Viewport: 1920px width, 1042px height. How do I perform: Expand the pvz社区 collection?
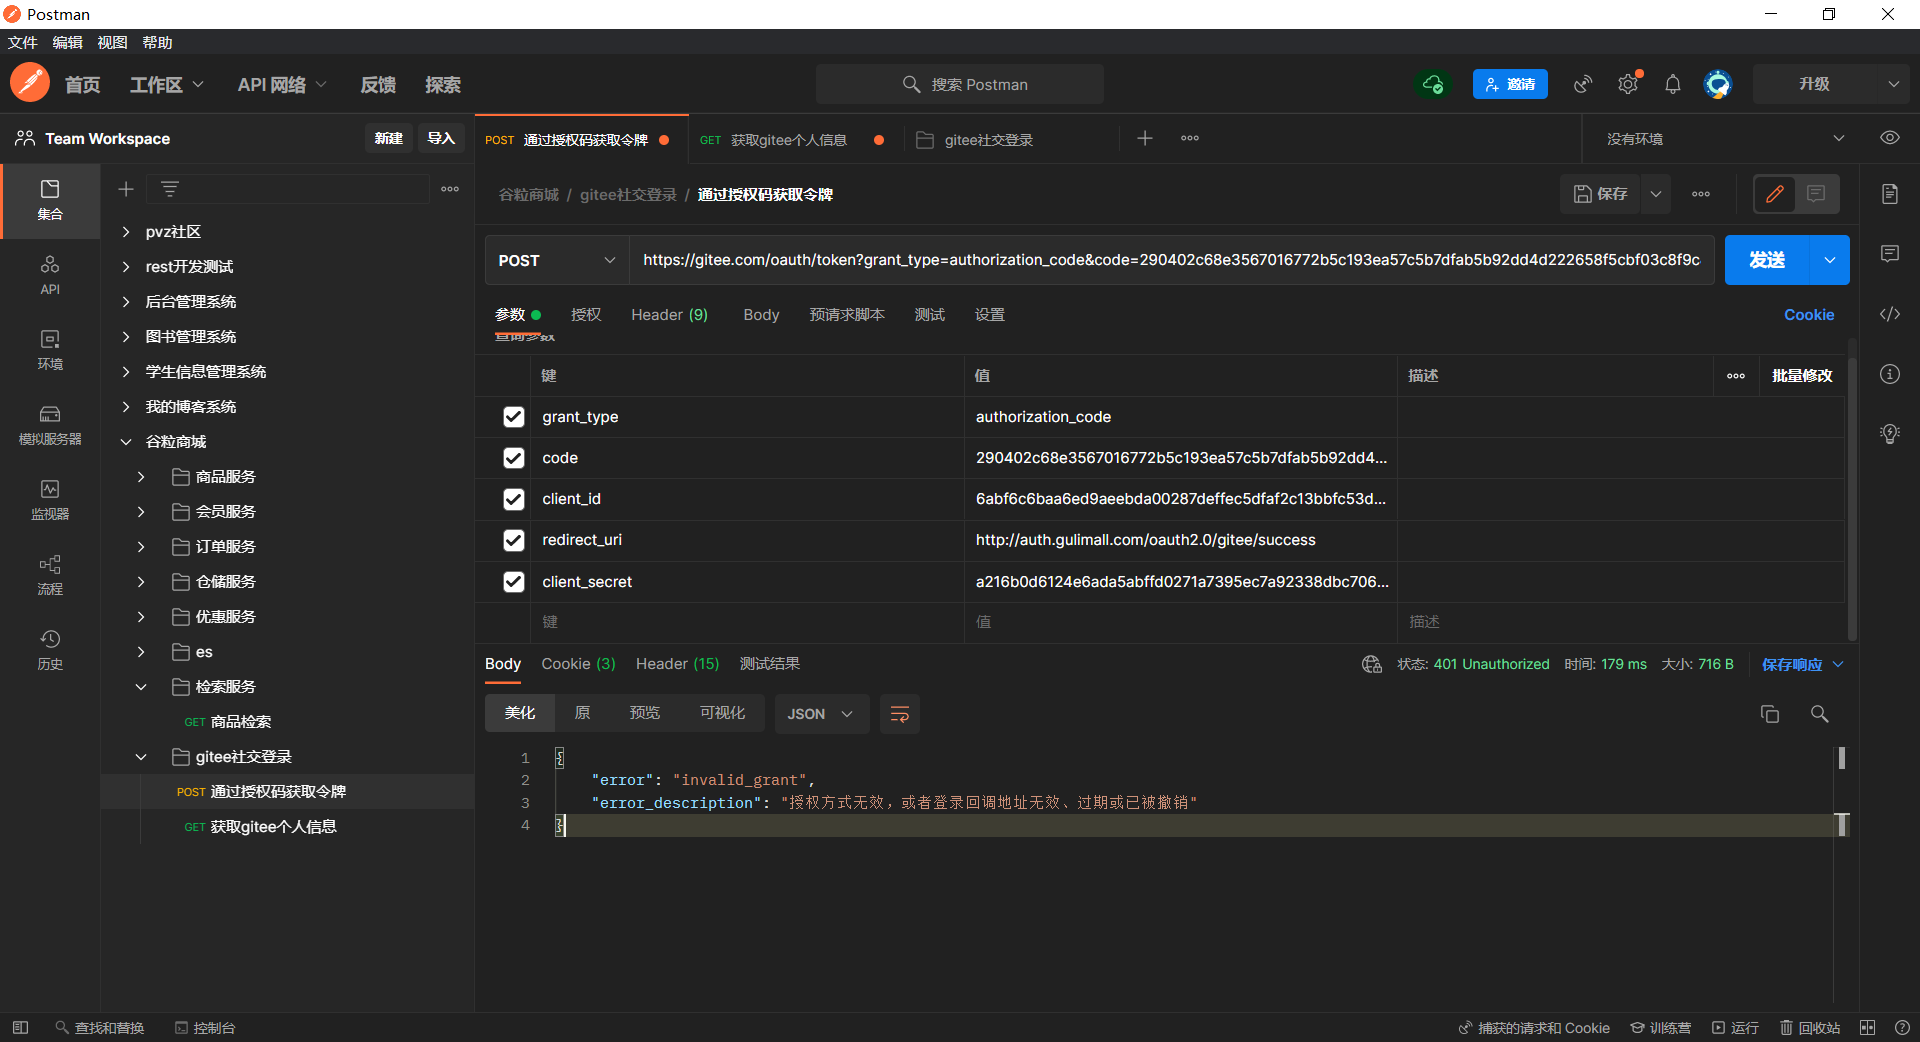click(x=126, y=232)
